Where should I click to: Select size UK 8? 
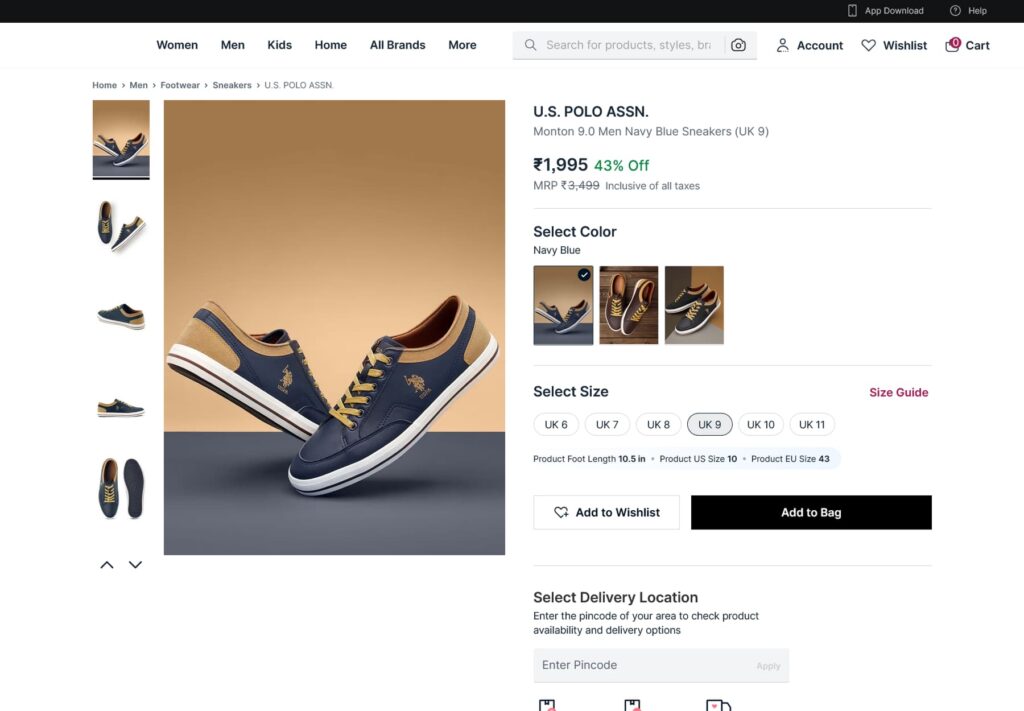(658, 424)
